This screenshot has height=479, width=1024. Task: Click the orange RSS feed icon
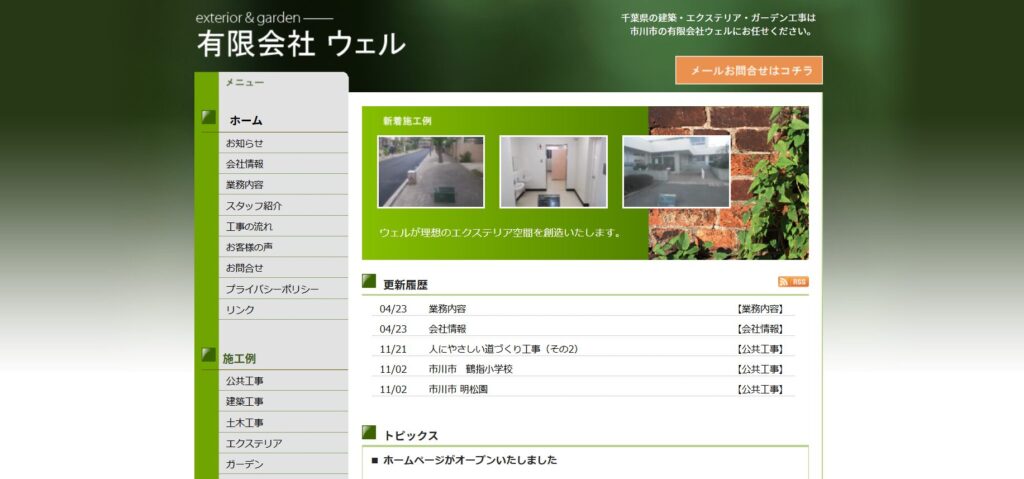point(793,282)
